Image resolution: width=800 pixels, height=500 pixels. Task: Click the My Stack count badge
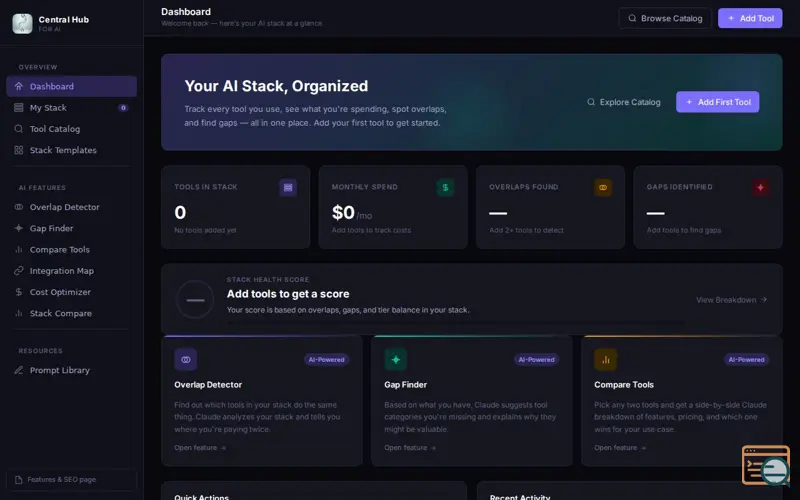click(x=123, y=108)
